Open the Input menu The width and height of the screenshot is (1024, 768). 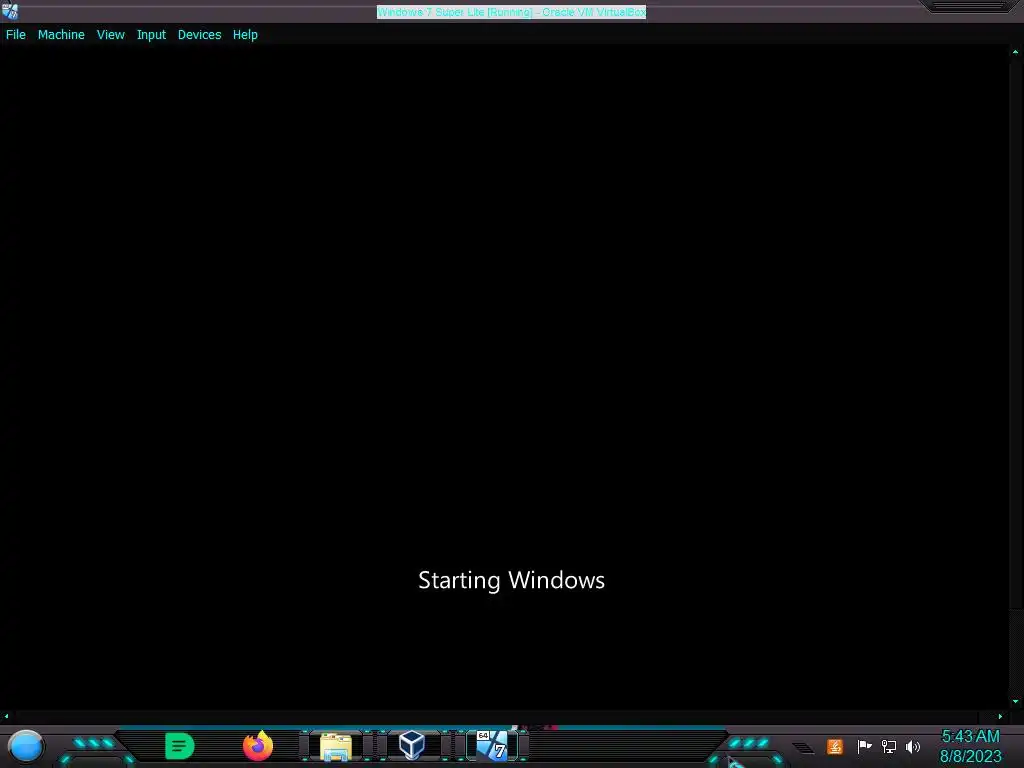(151, 35)
